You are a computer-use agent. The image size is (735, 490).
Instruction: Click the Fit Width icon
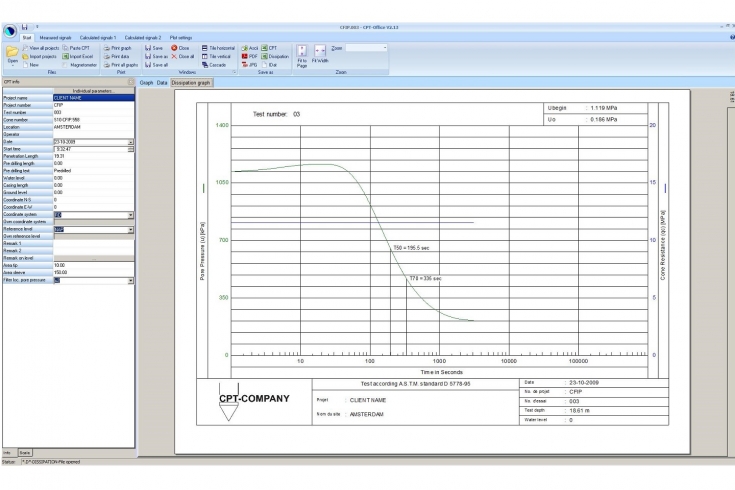tap(321, 52)
